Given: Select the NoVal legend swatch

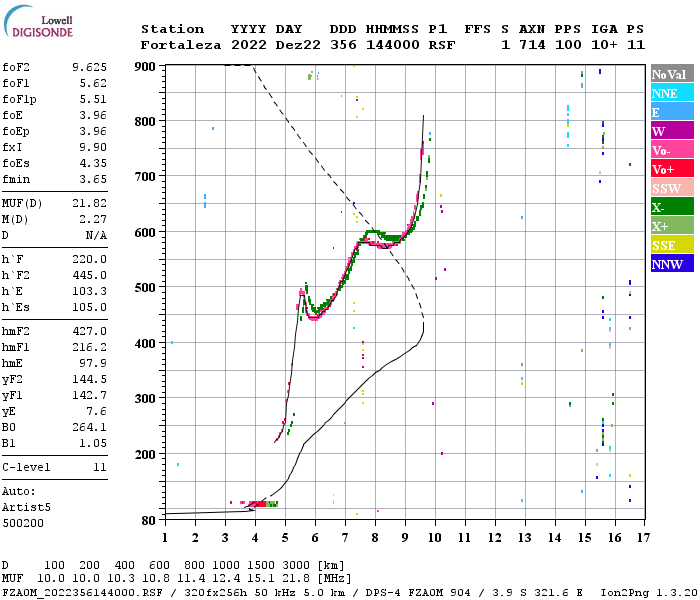Looking at the screenshot, I should 672,74.
